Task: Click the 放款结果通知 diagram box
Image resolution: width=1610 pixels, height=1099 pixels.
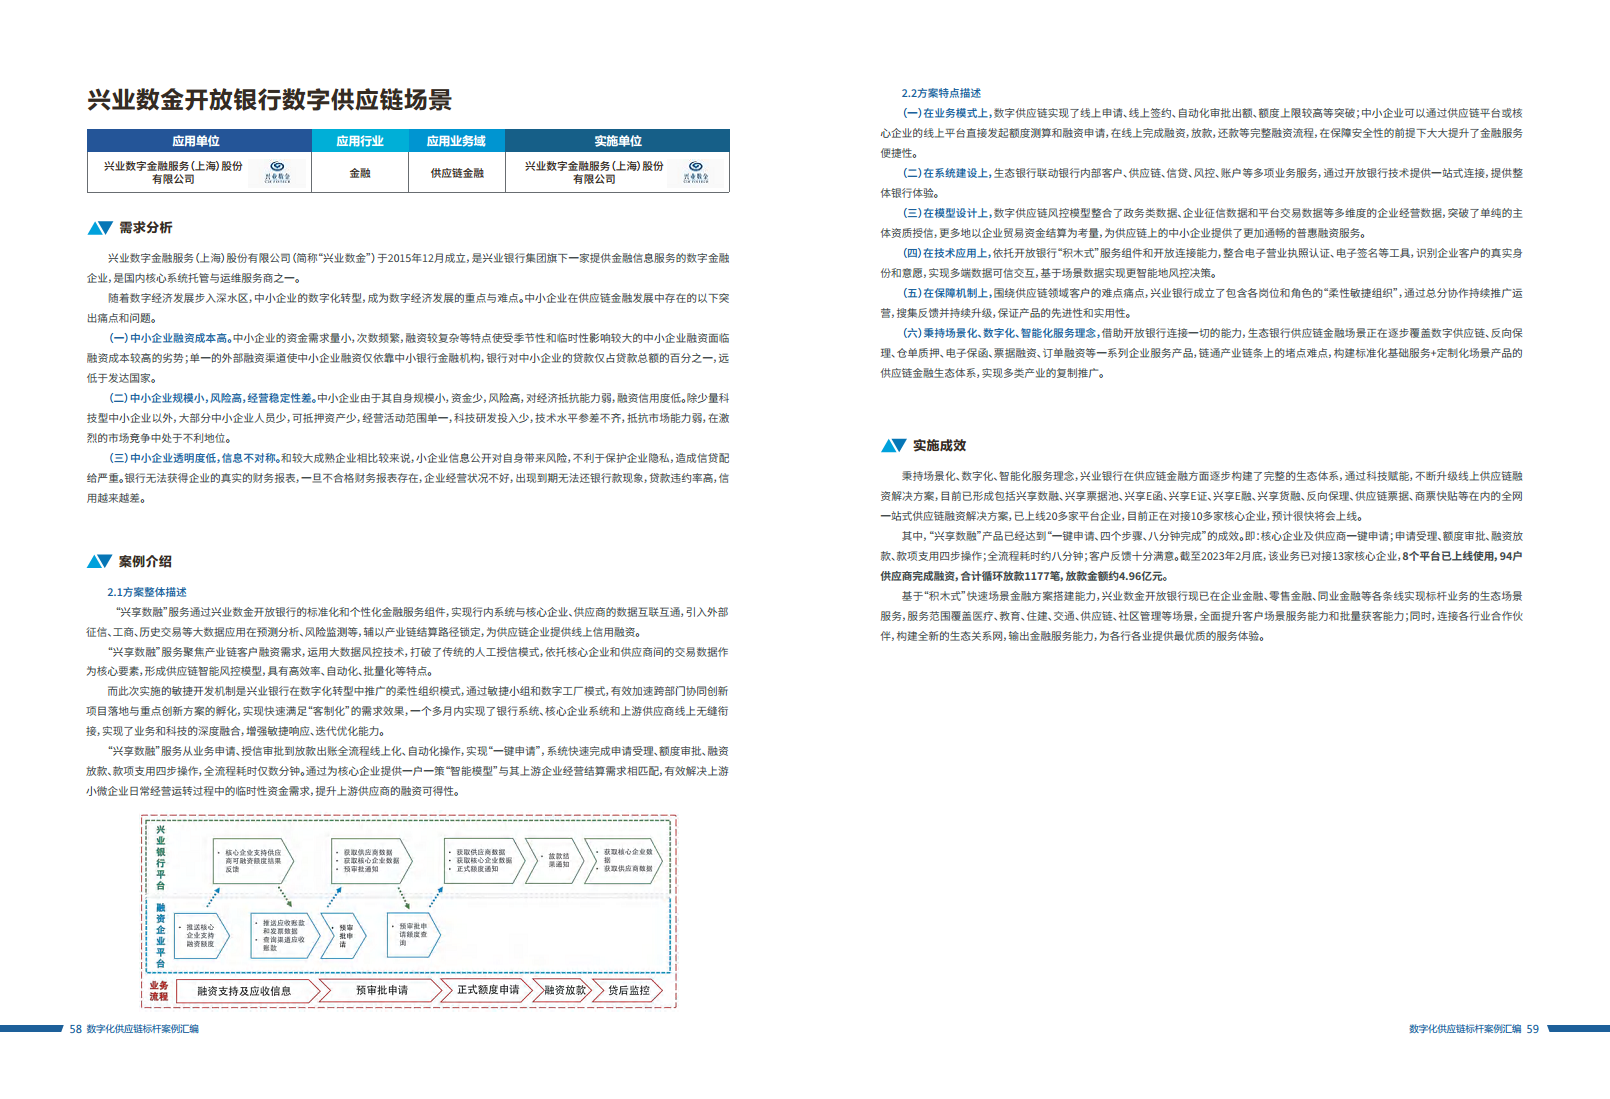Action: click(x=556, y=860)
